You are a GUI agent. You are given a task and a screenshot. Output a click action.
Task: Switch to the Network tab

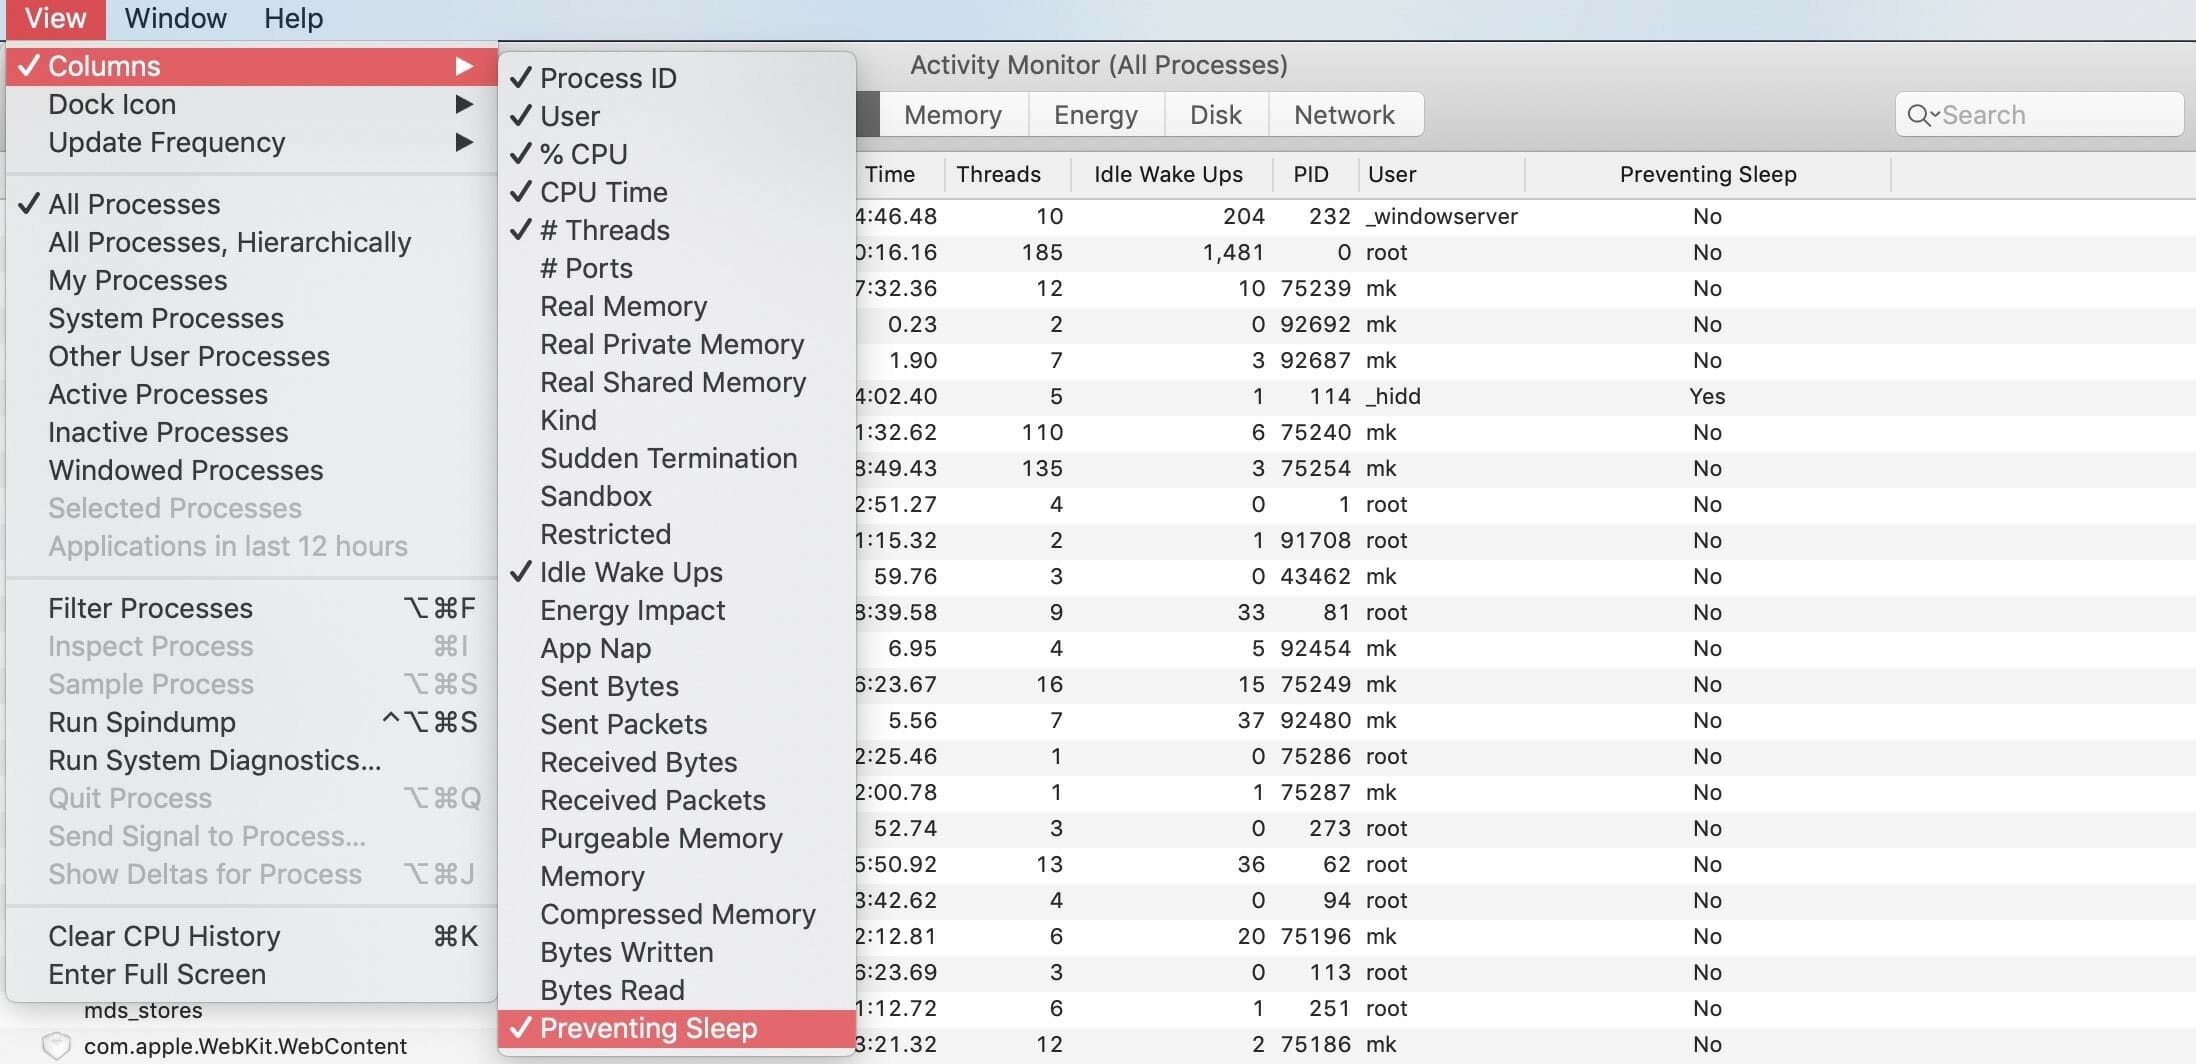pyautogui.click(x=1343, y=115)
